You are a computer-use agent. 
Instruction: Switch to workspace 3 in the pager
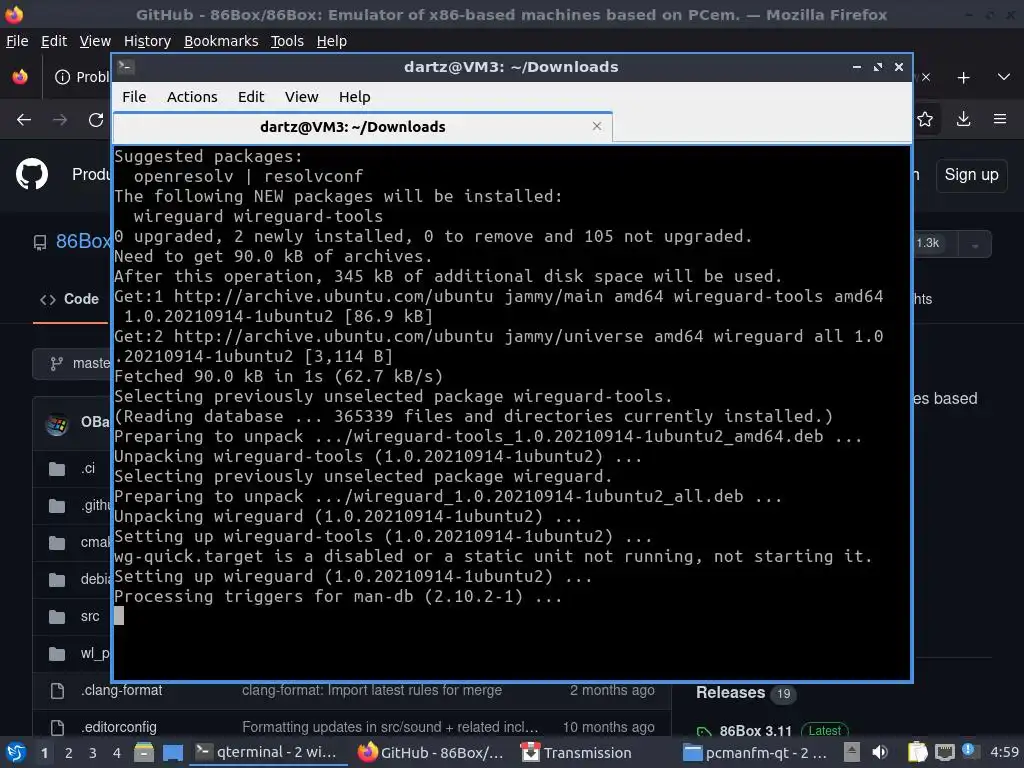[x=92, y=753]
